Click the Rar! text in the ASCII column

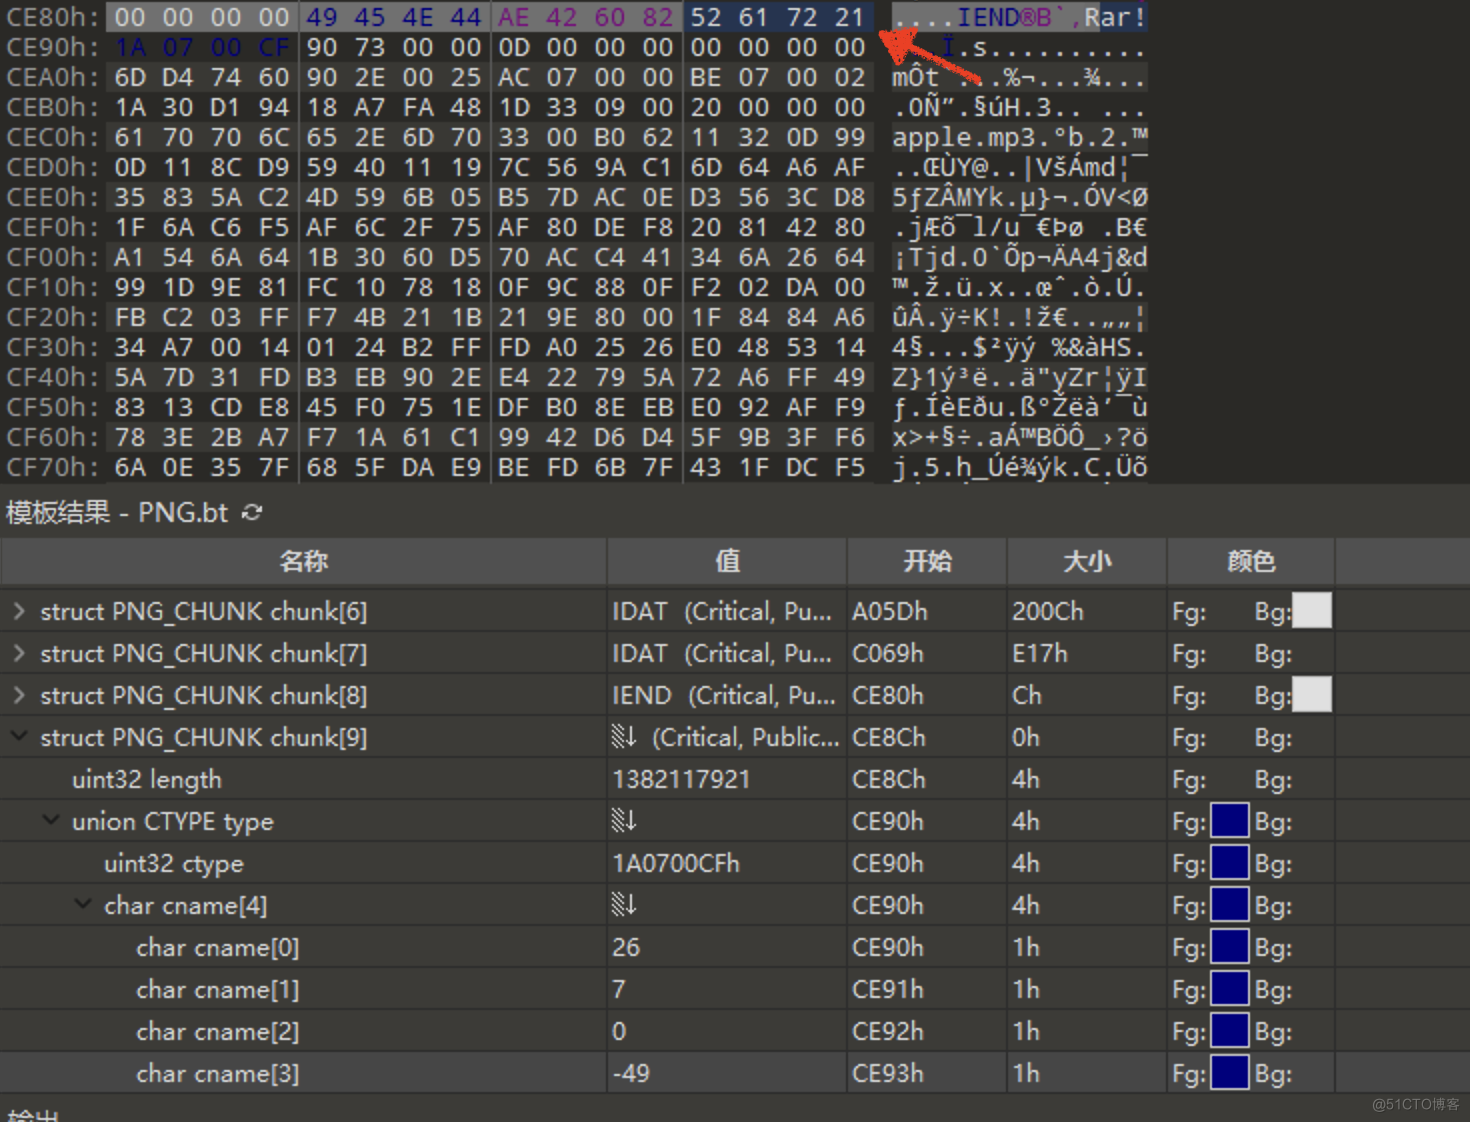[1116, 17]
